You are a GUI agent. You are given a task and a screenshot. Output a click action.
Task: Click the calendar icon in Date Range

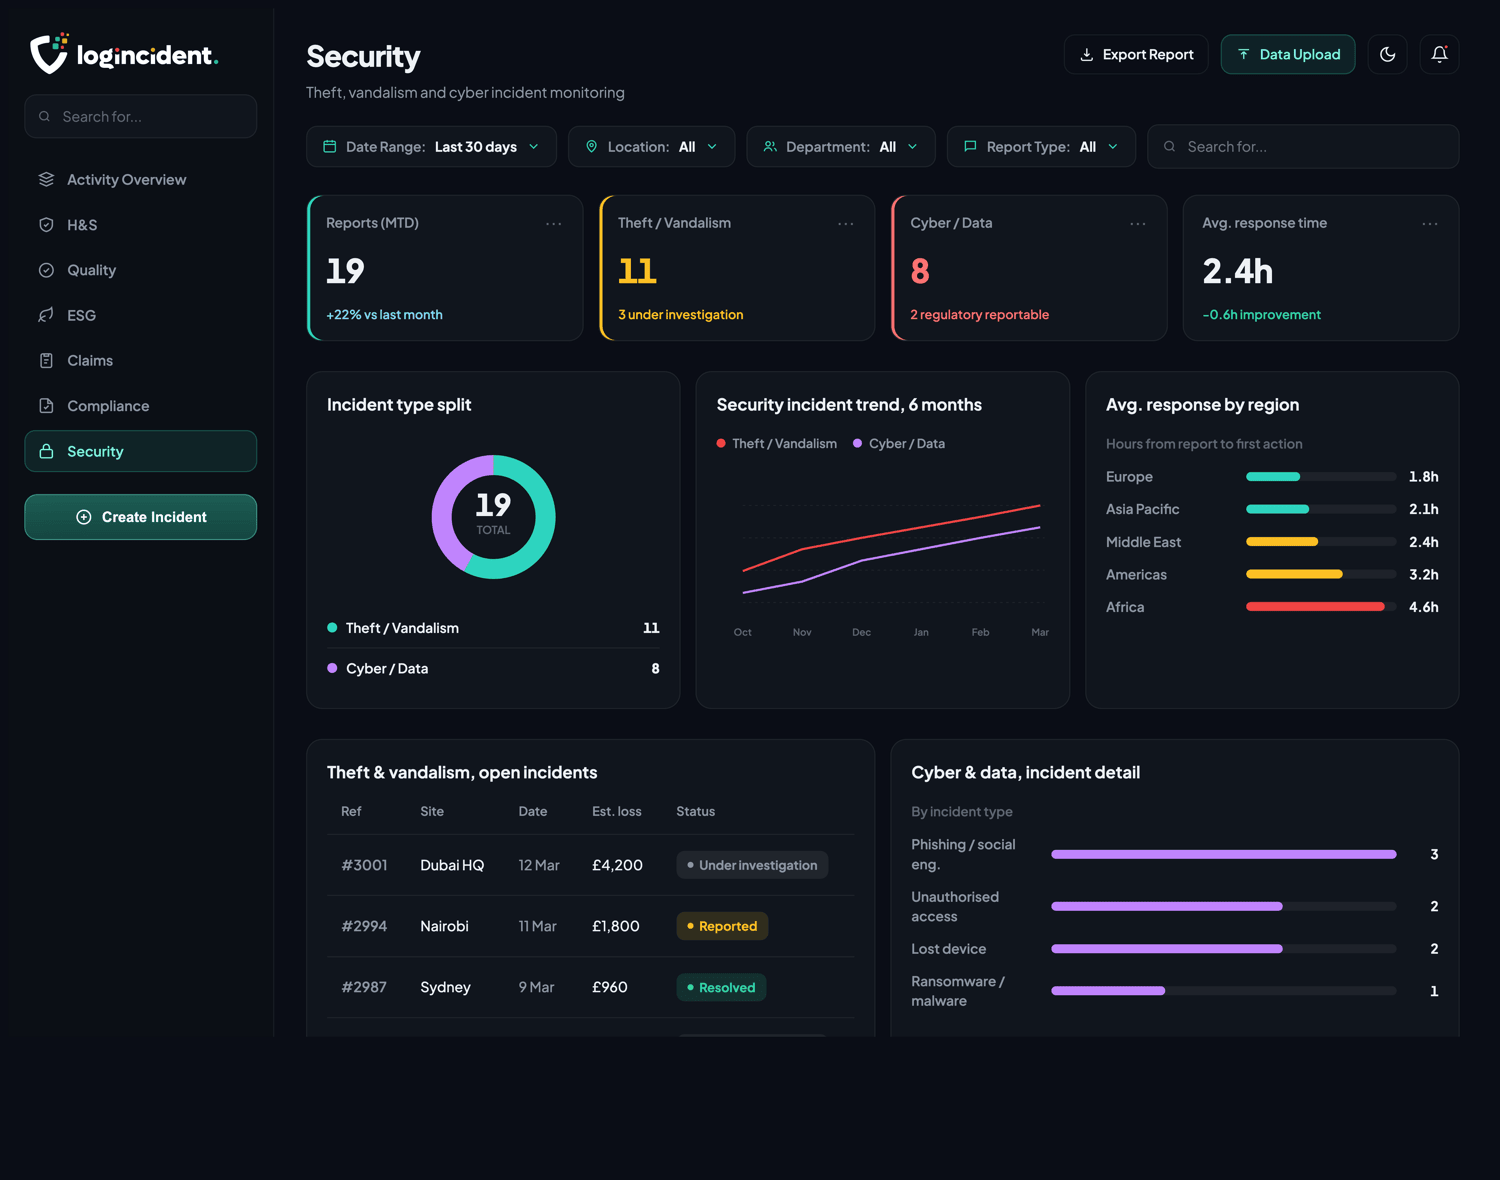point(329,147)
